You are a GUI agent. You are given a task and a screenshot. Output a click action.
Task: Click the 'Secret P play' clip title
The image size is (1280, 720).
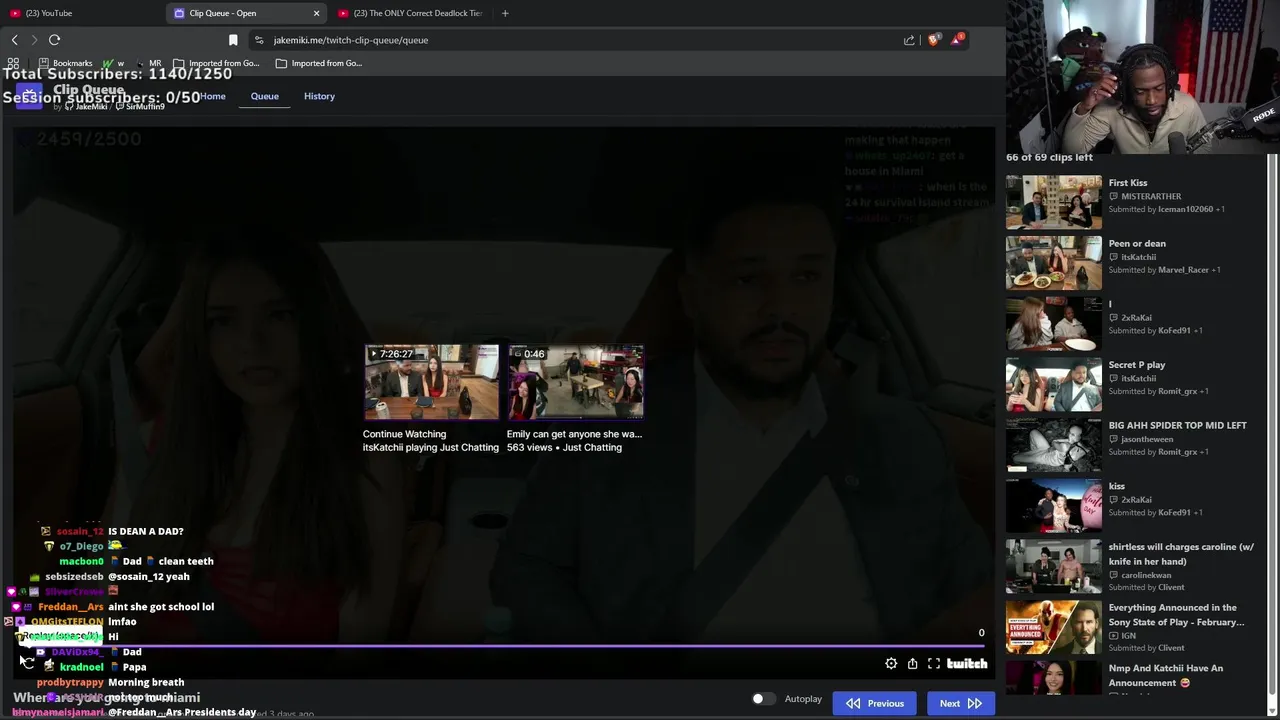(x=1137, y=365)
